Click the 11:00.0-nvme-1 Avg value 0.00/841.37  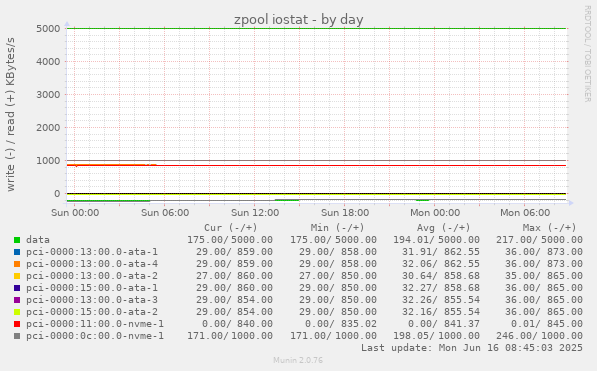click(x=444, y=324)
